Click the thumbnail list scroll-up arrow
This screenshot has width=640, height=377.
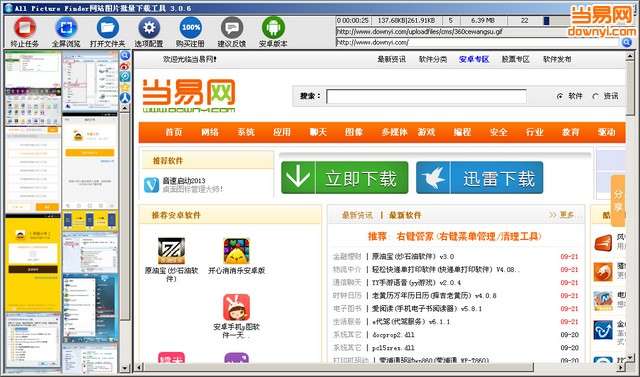(x=125, y=108)
